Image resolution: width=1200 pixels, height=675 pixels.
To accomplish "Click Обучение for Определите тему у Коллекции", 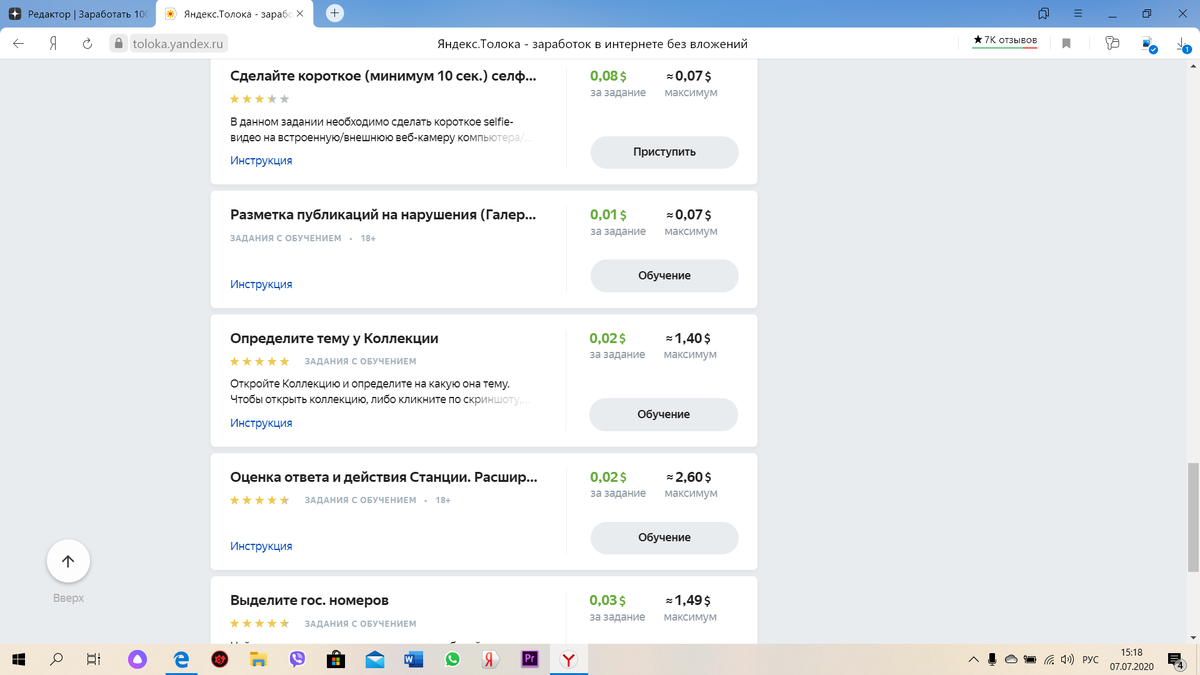I will [x=664, y=414].
